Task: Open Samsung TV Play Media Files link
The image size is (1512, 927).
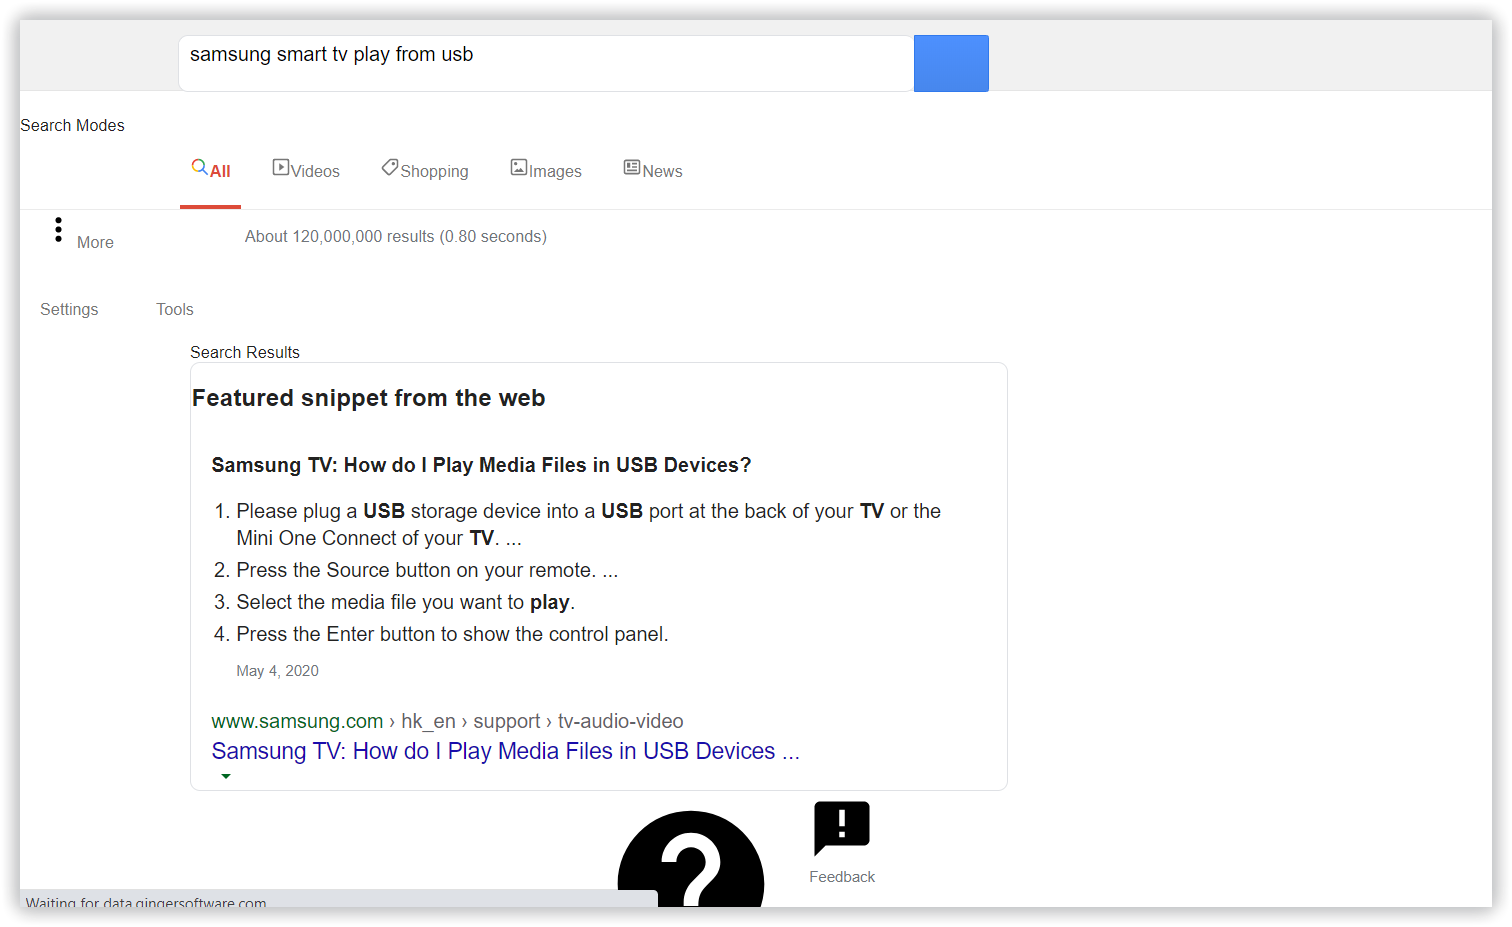Action: [x=505, y=751]
